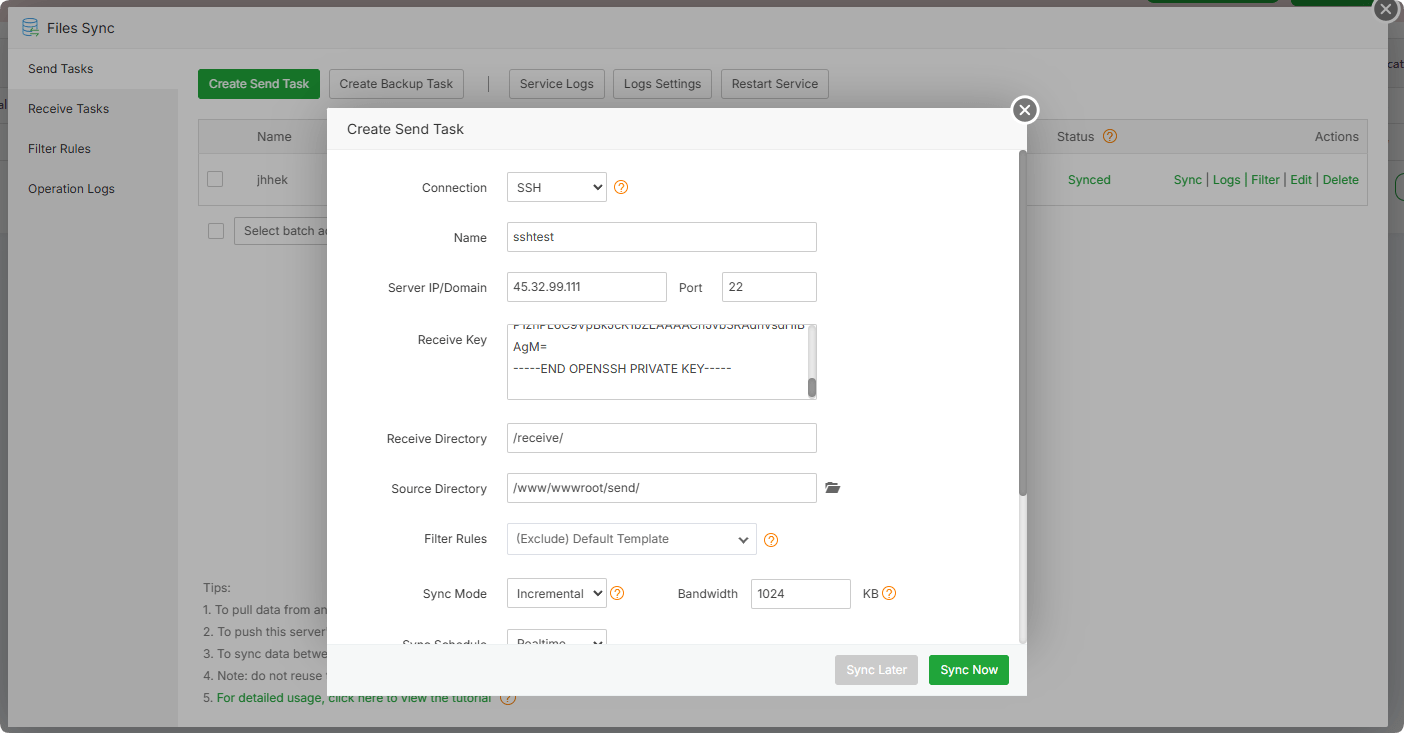Open Logs Settings
Screen dimensions: 1404x733
[x=662, y=84]
